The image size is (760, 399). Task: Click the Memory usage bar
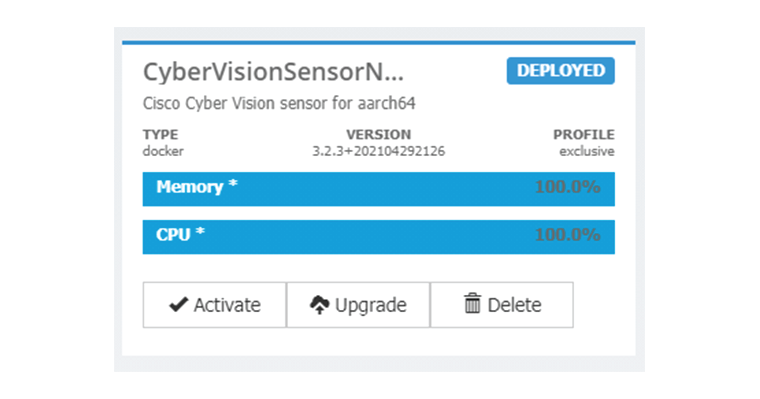[x=379, y=189]
